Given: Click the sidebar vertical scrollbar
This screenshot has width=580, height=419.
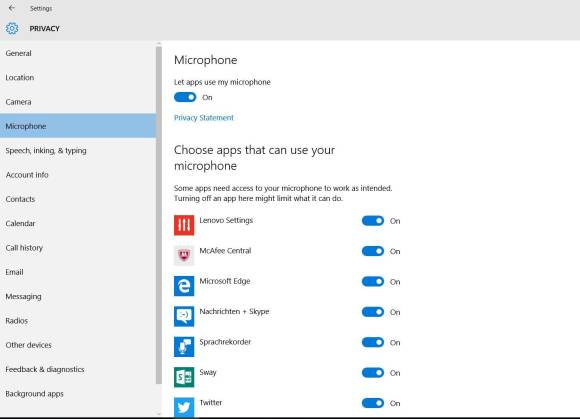Looking at the screenshot, I should pos(159,214).
